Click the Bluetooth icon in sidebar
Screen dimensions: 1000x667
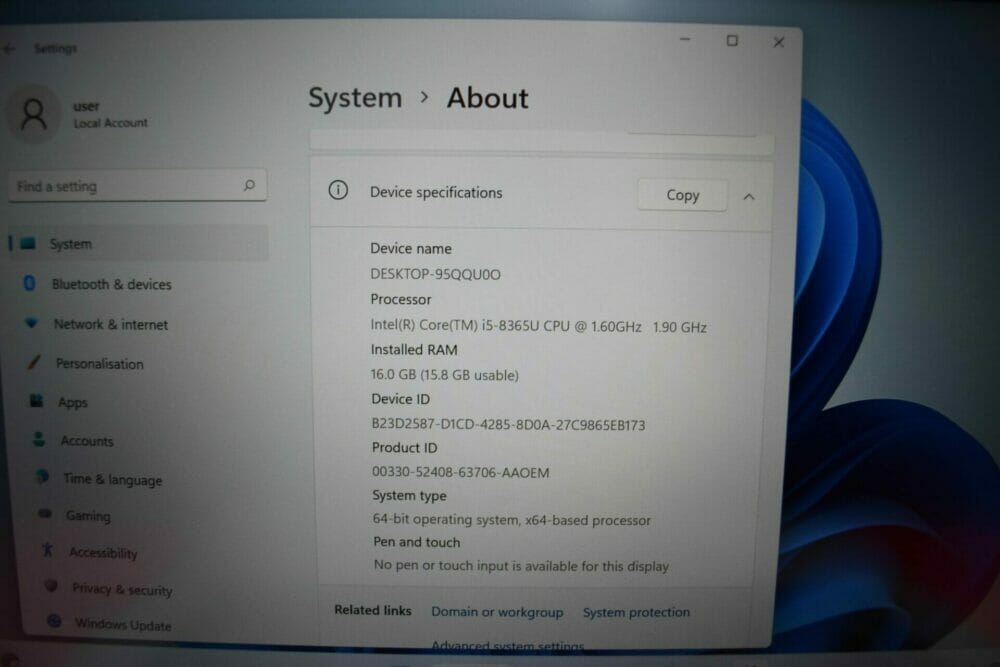point(29,283)
